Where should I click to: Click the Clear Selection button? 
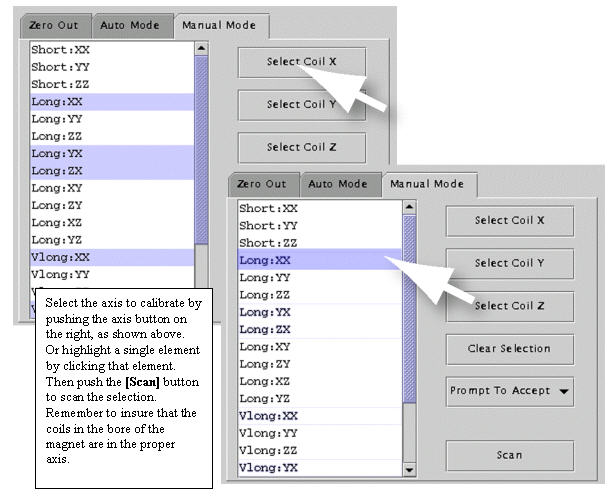point(509,349)
